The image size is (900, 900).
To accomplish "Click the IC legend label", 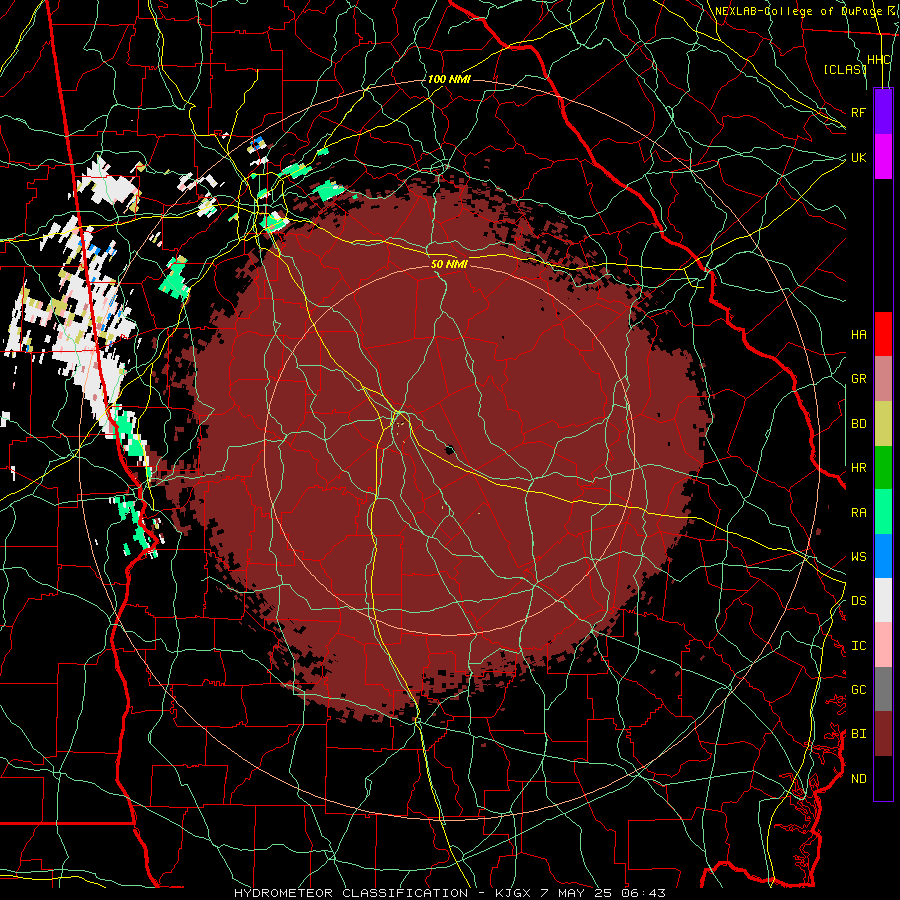I will [858, 646].
